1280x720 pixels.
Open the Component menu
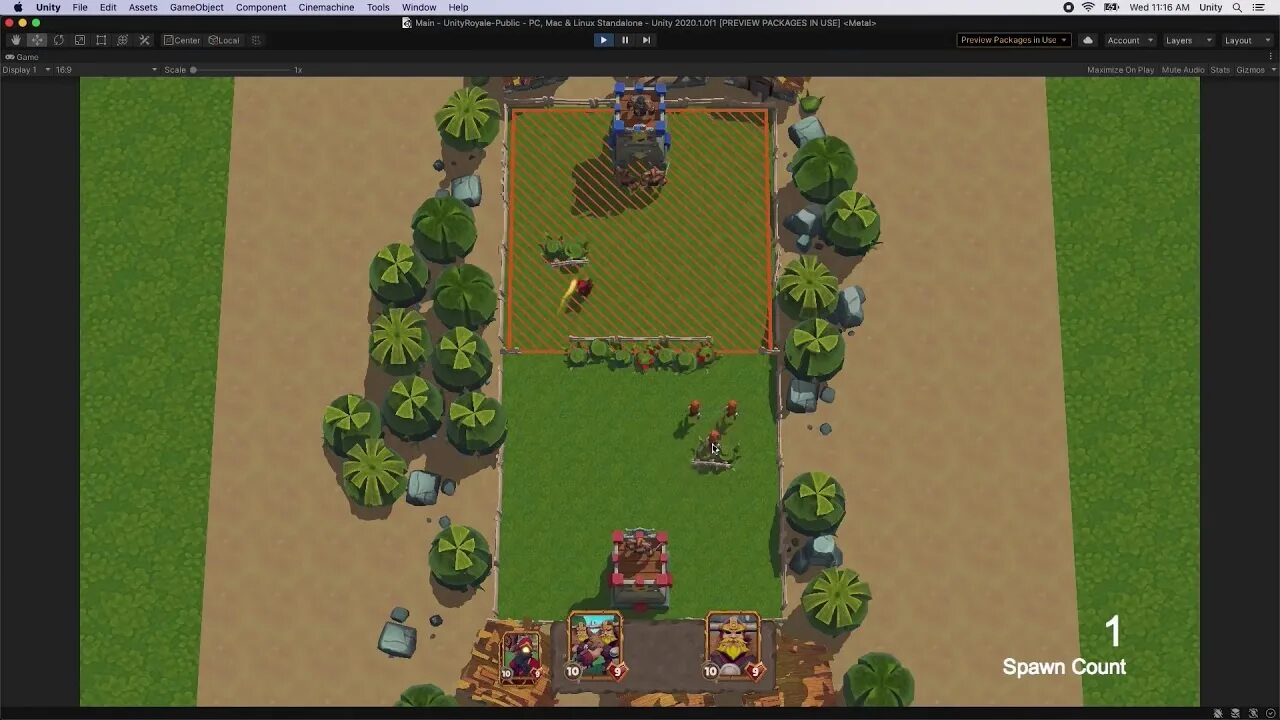(x=261, y=7)
